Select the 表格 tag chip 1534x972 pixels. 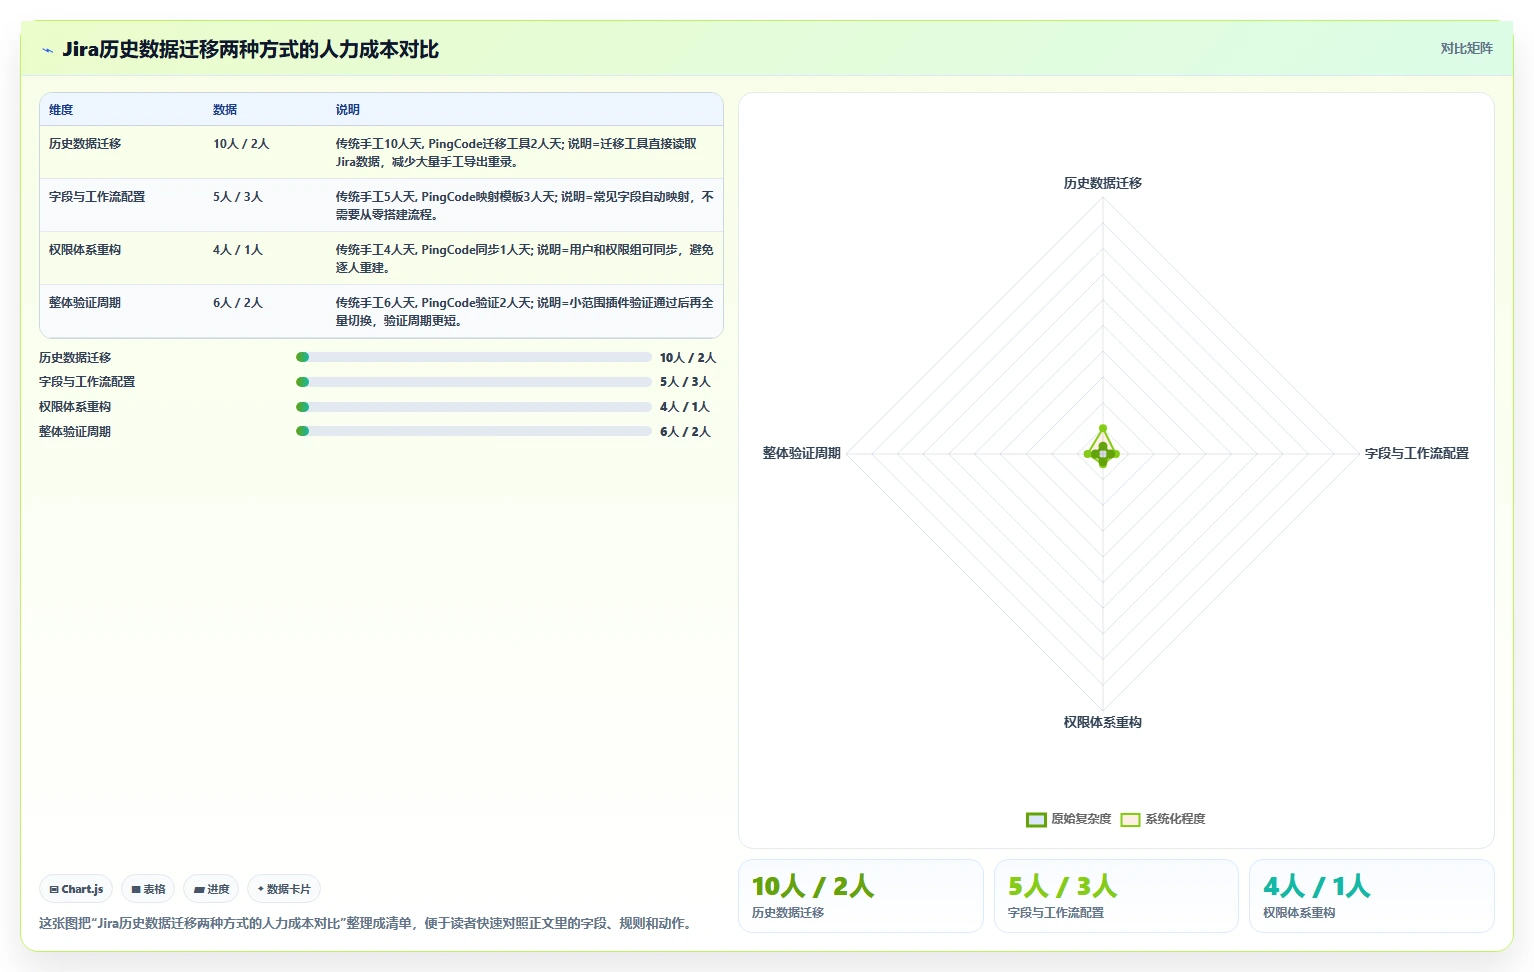[x=148, y=889]
